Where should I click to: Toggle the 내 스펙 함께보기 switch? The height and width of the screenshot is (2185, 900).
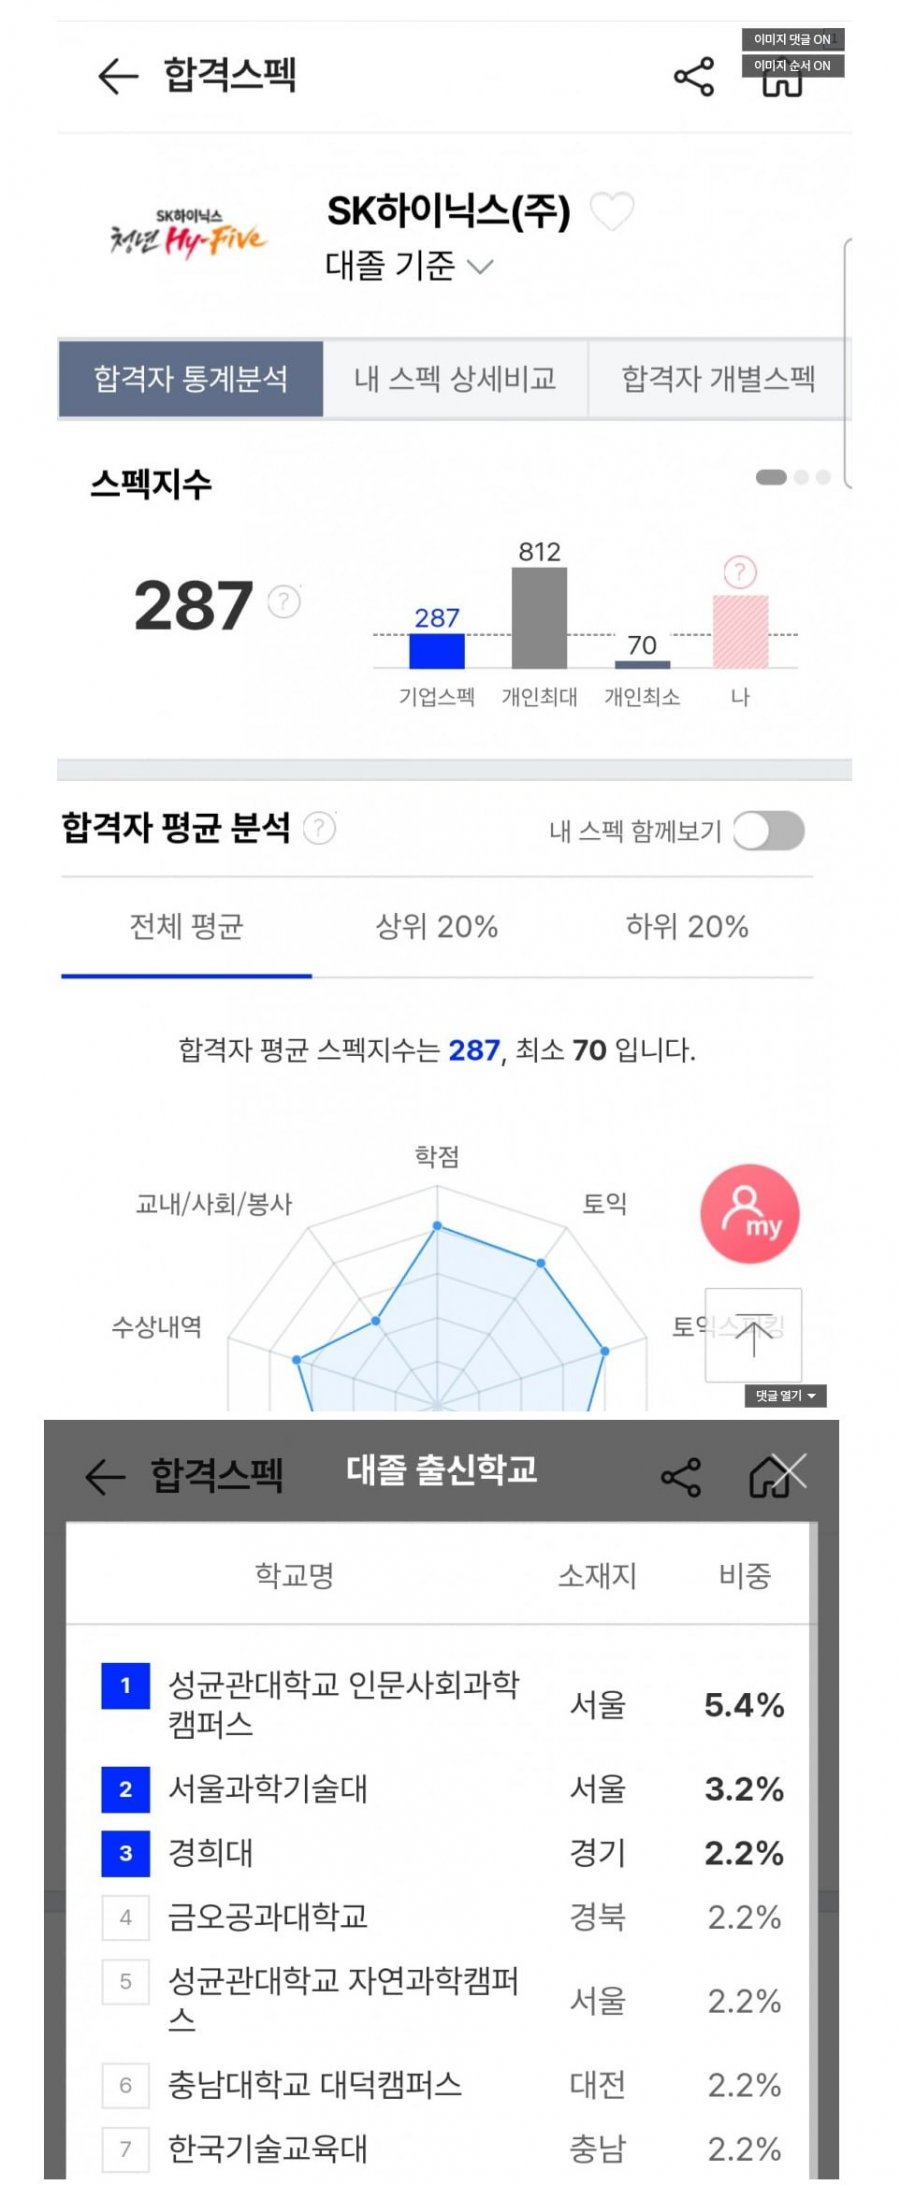pos(768,831)
